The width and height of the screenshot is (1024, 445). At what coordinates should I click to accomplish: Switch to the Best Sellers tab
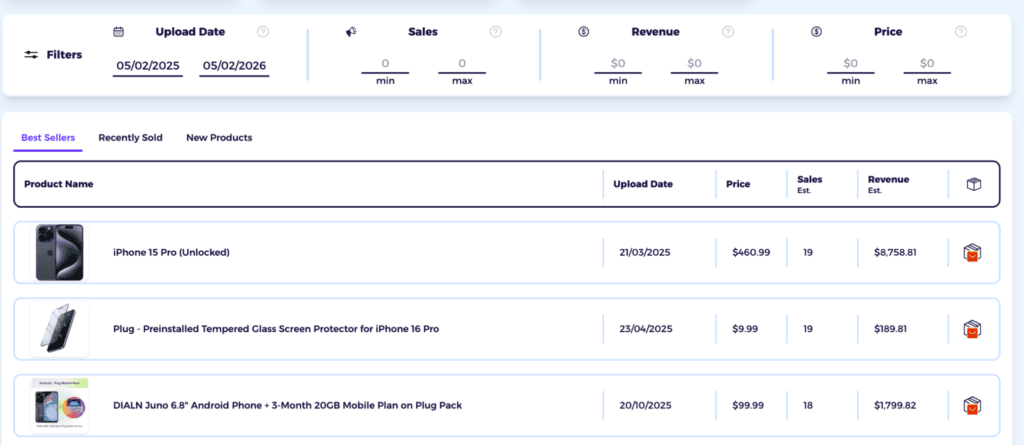coord(48,138)
